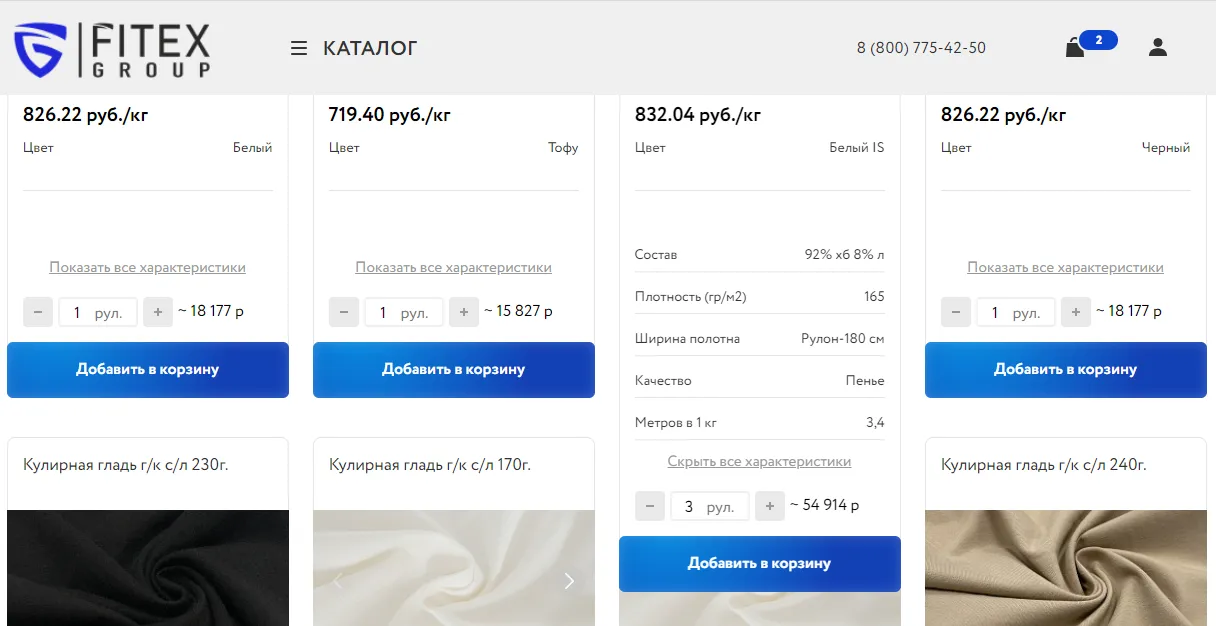Add the Белый IS fabric to cart
This screenshot has height=626, width=1216.
click(x=759, y=563)
